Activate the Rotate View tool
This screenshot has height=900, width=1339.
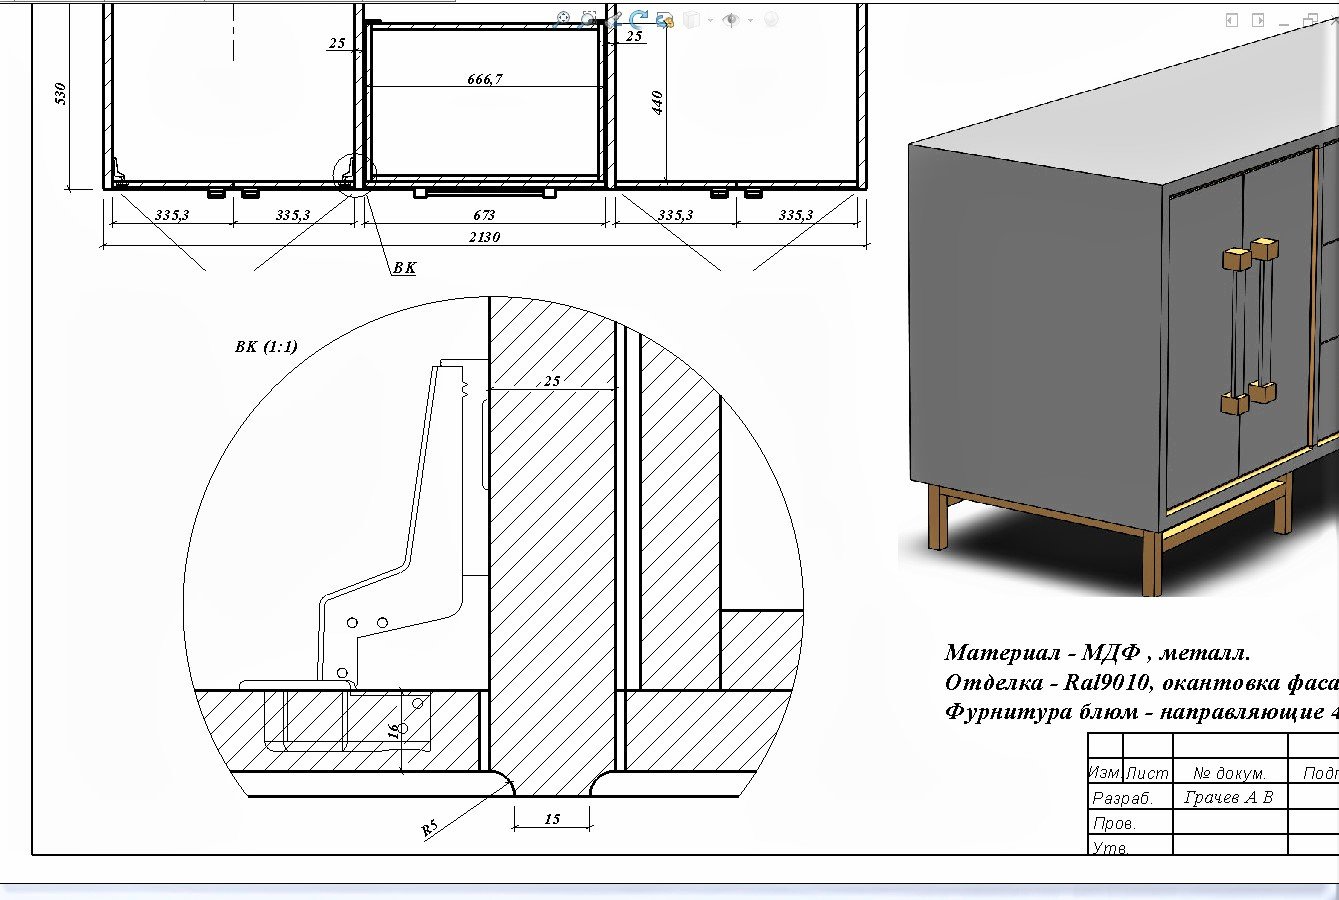click(x=639, y=19)
